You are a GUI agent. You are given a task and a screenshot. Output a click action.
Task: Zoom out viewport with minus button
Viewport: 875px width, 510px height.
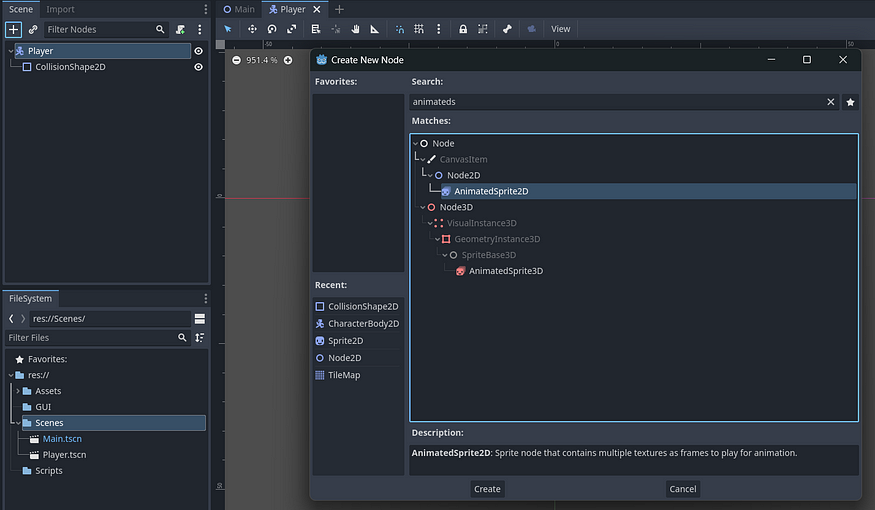pos(237,60)
